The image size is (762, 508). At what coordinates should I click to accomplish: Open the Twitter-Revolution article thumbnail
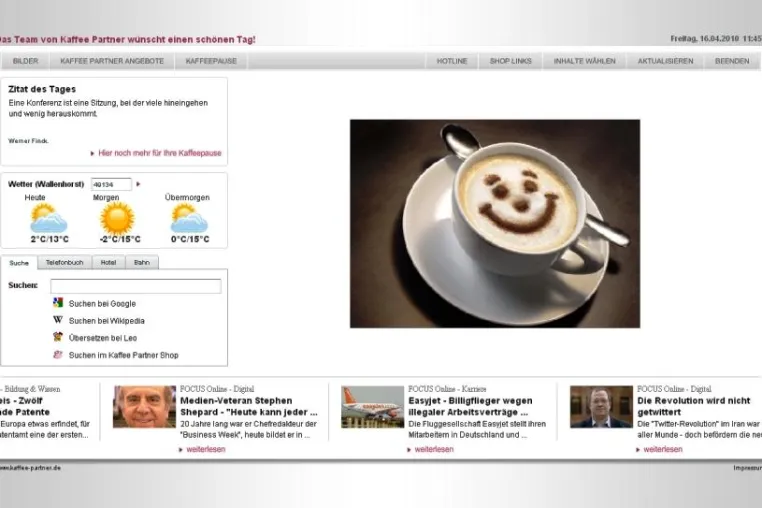(x=601, y=407)
